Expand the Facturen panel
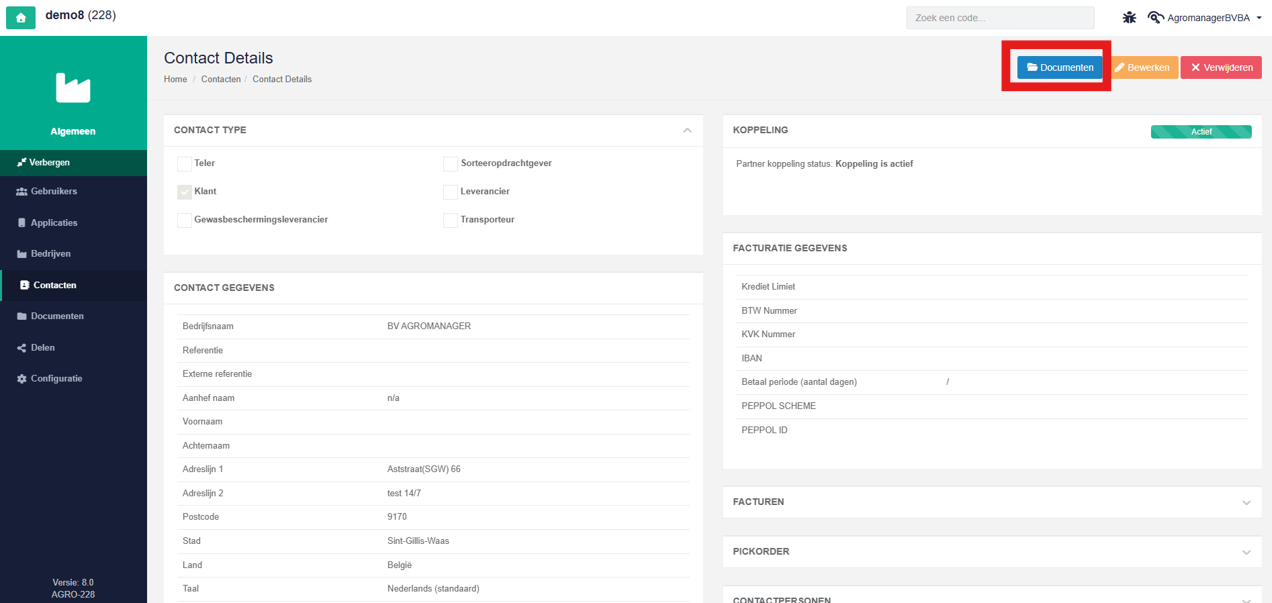The width and height of the screenshot is (1272, 603). (x=1246, y=502)
